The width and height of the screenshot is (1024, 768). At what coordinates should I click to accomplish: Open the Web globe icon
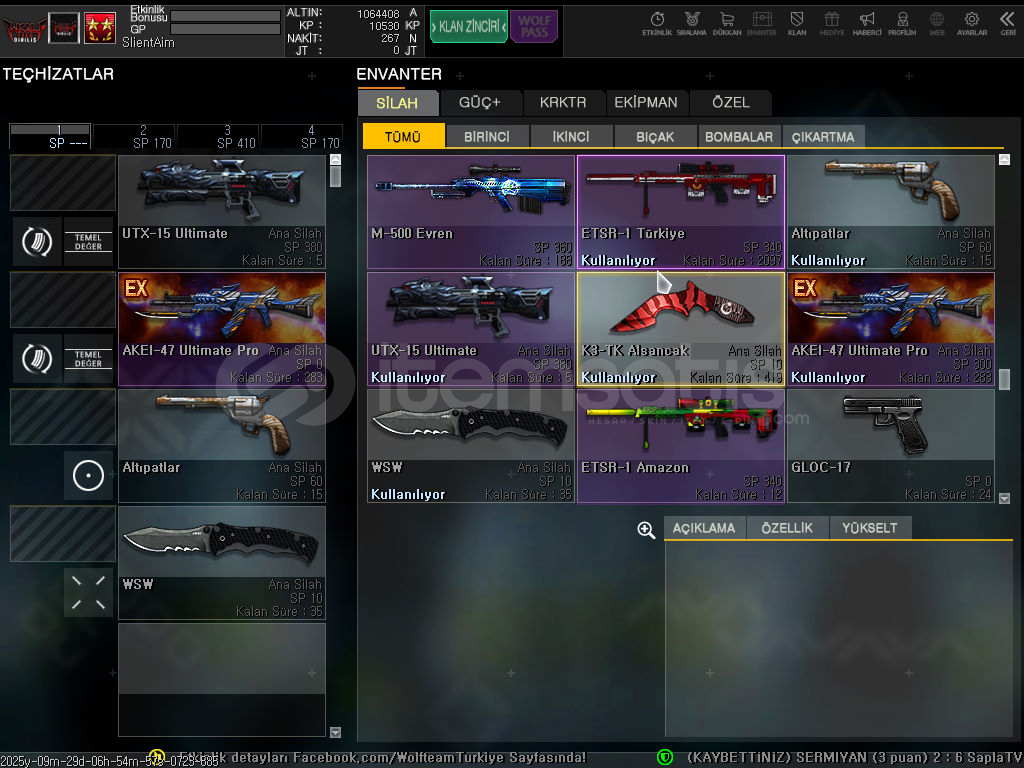coord(937,23)
